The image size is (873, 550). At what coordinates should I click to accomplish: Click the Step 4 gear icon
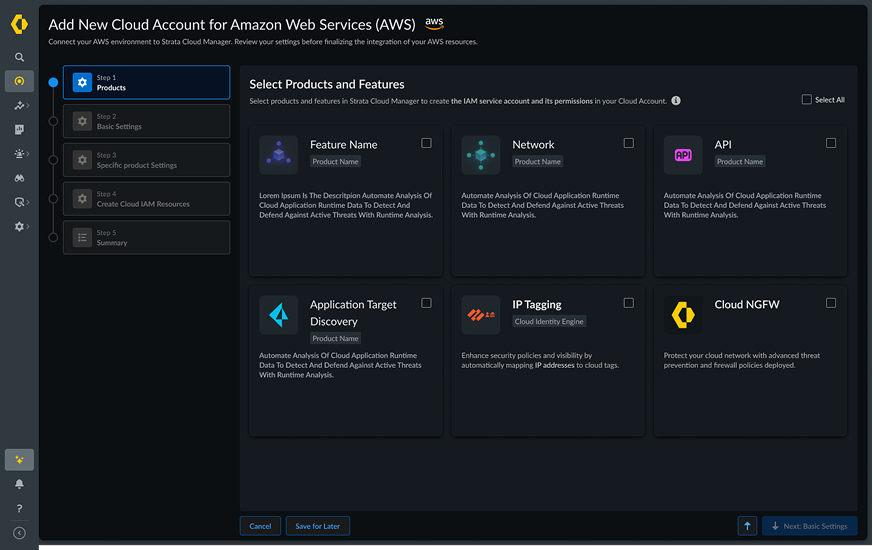pyautogui.click(x=82, y=199)
